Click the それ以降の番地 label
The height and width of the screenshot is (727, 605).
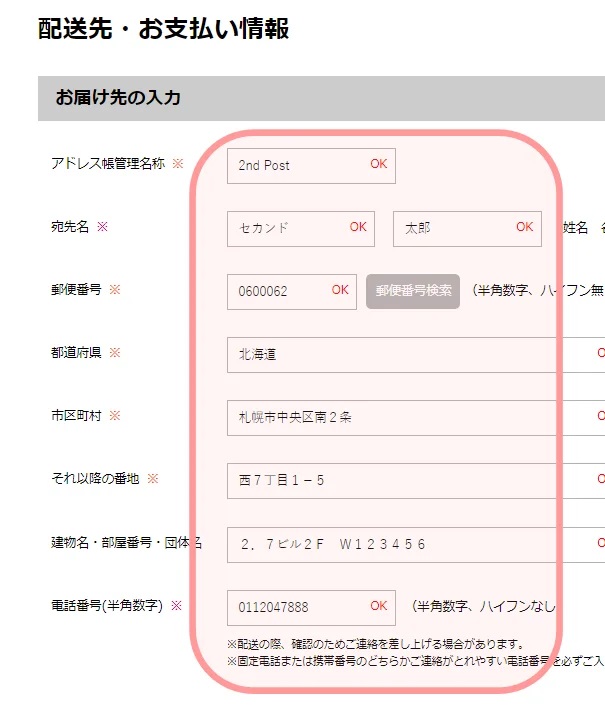(x=95, y=478)
